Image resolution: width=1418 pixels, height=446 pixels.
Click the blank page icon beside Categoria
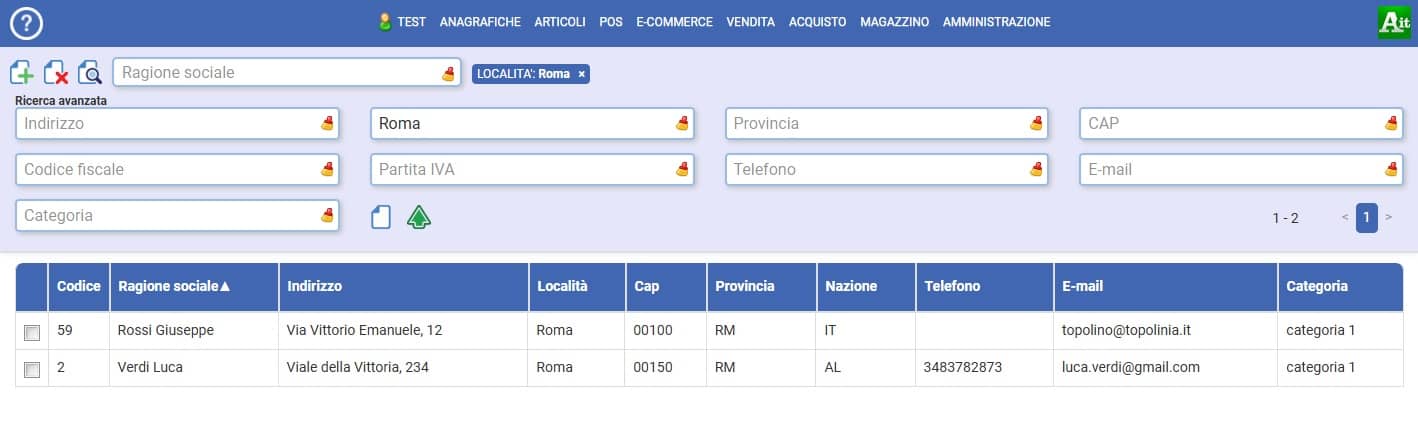point(381,217)
